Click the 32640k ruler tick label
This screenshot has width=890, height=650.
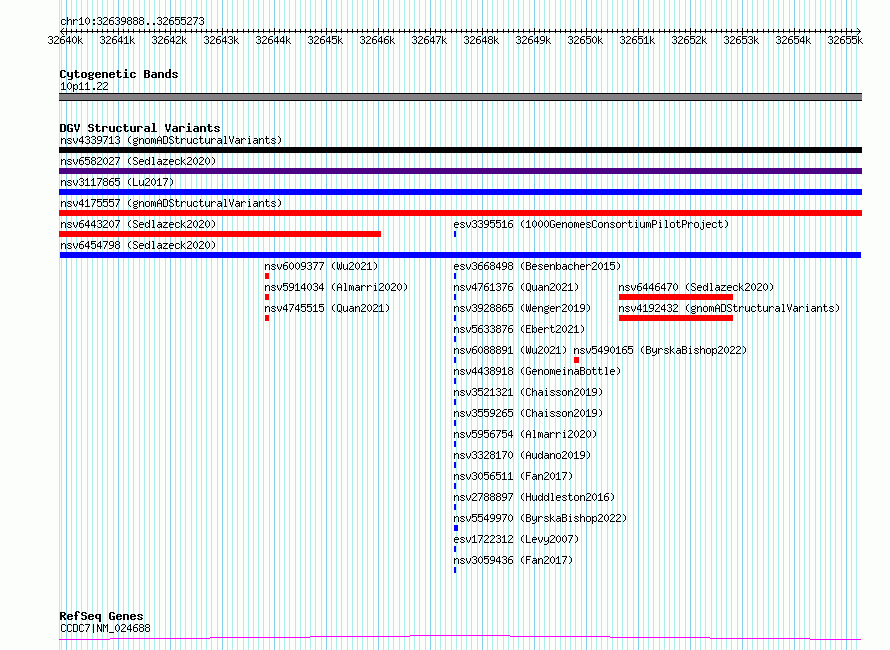coord(65,40)
